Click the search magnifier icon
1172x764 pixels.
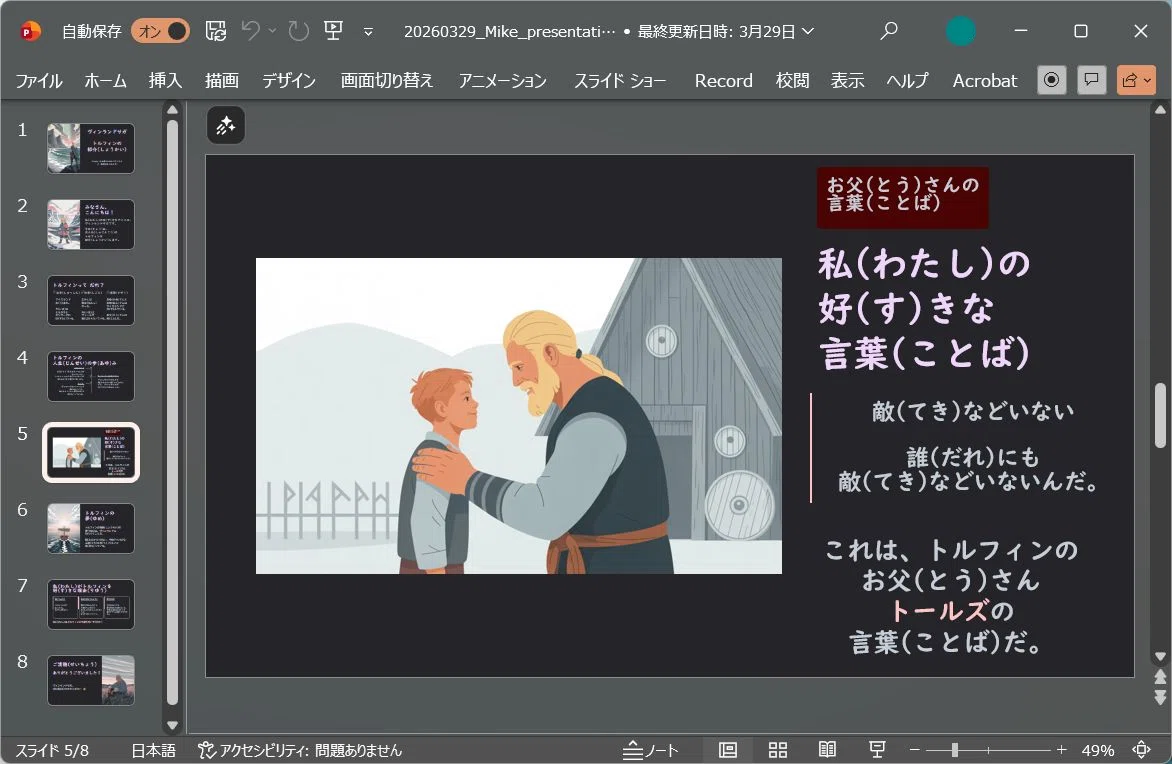[889, 31]
